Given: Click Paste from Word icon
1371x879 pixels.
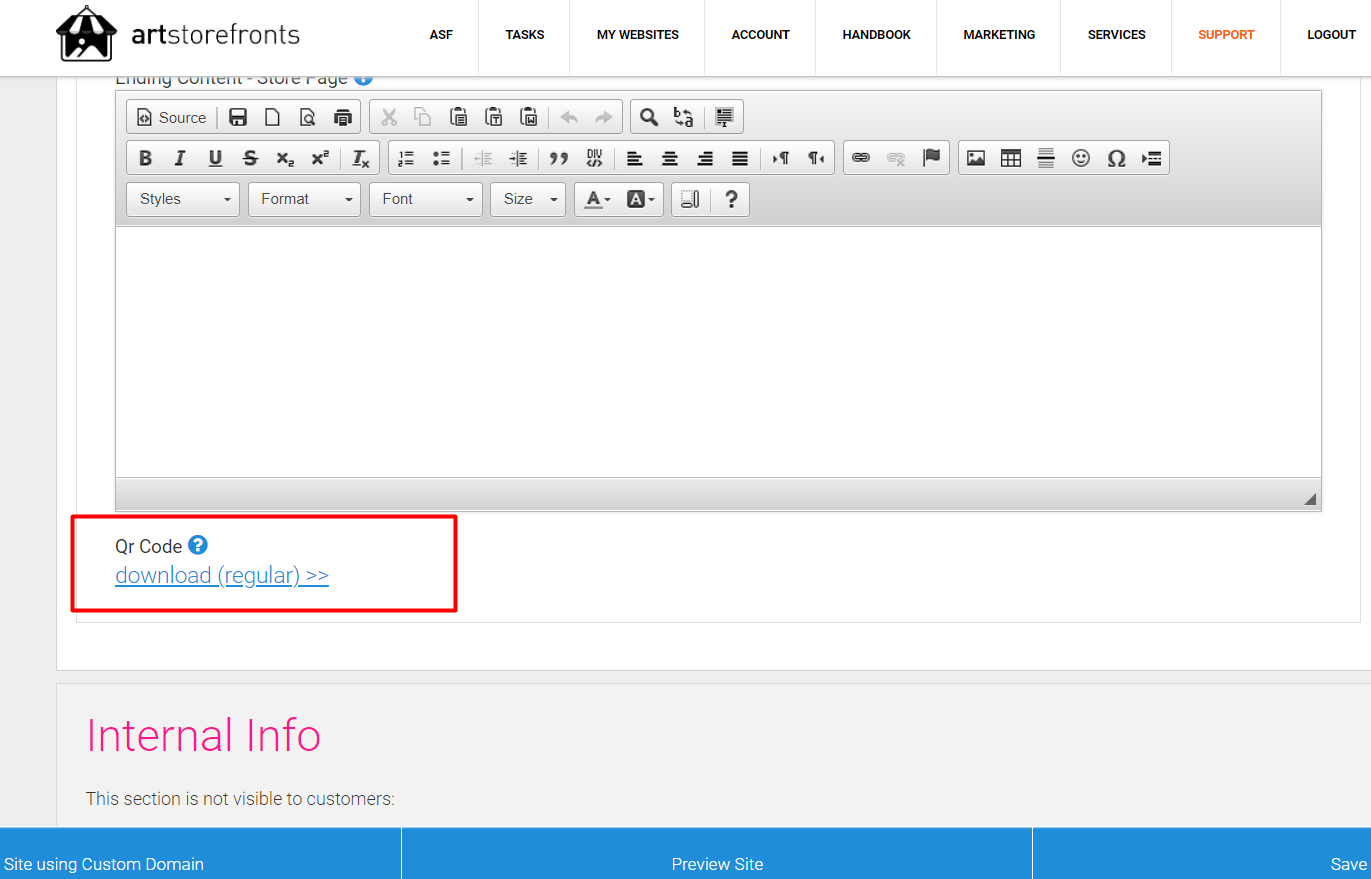Looking at the screenshot, I should pyautogui.click(x=529, y=117).
